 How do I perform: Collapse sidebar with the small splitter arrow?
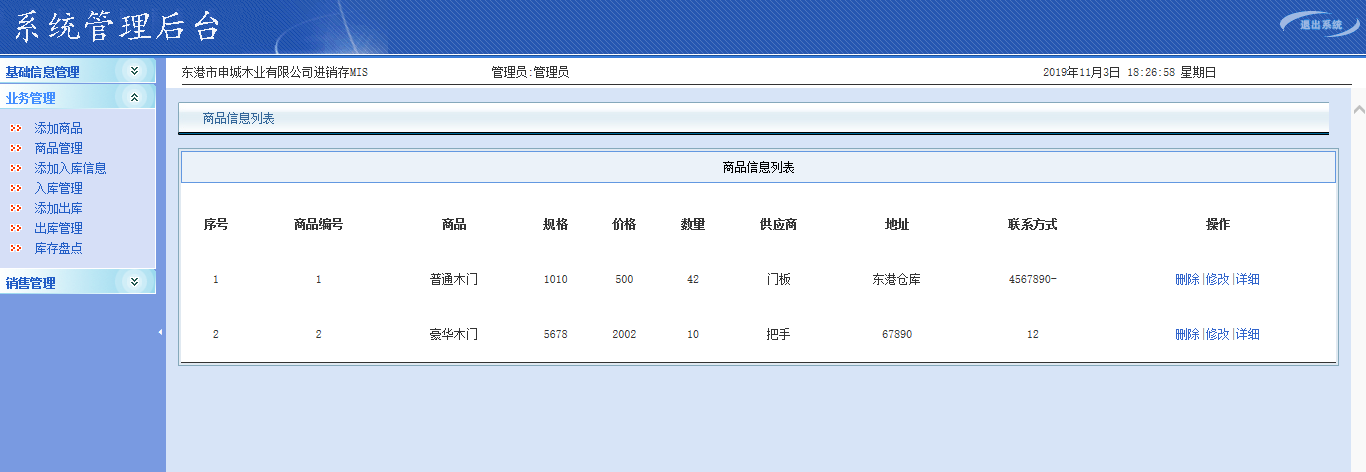(161, 331)
